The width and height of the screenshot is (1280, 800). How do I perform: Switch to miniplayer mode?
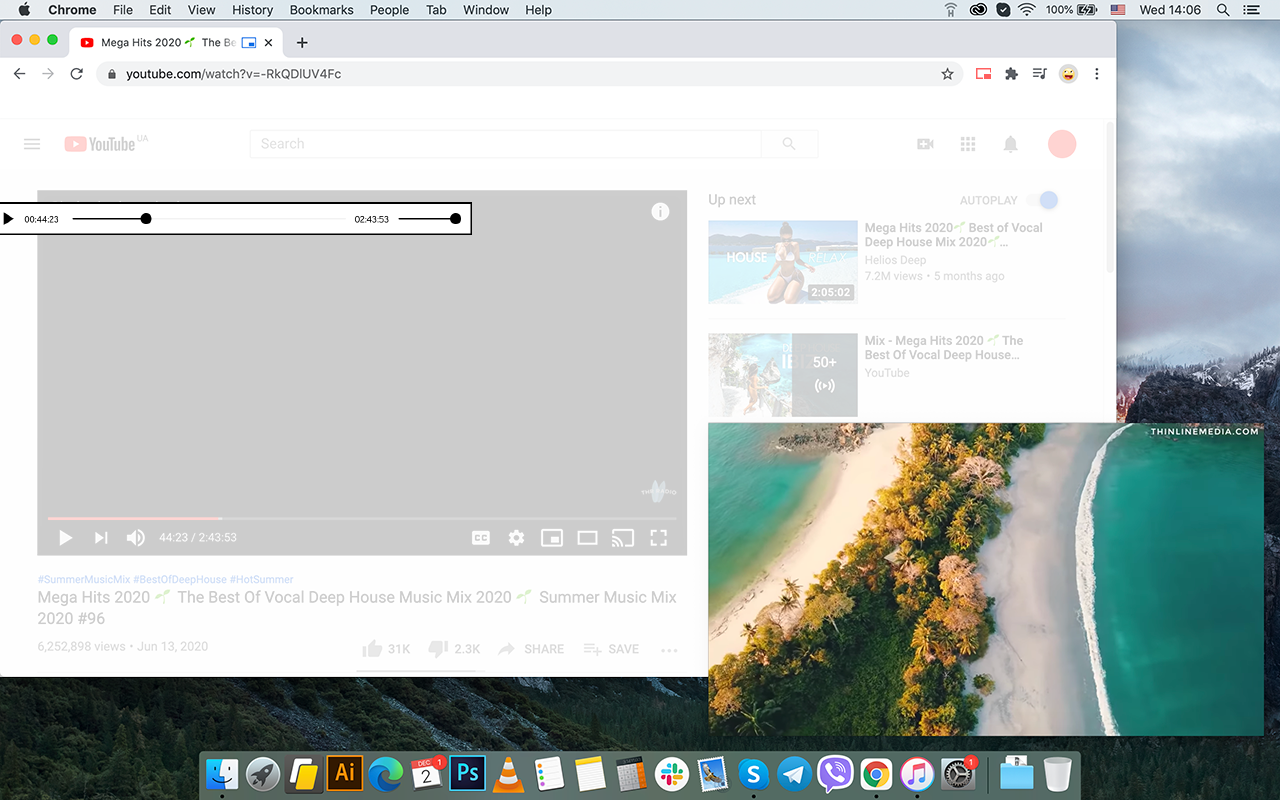click(551, 537)
